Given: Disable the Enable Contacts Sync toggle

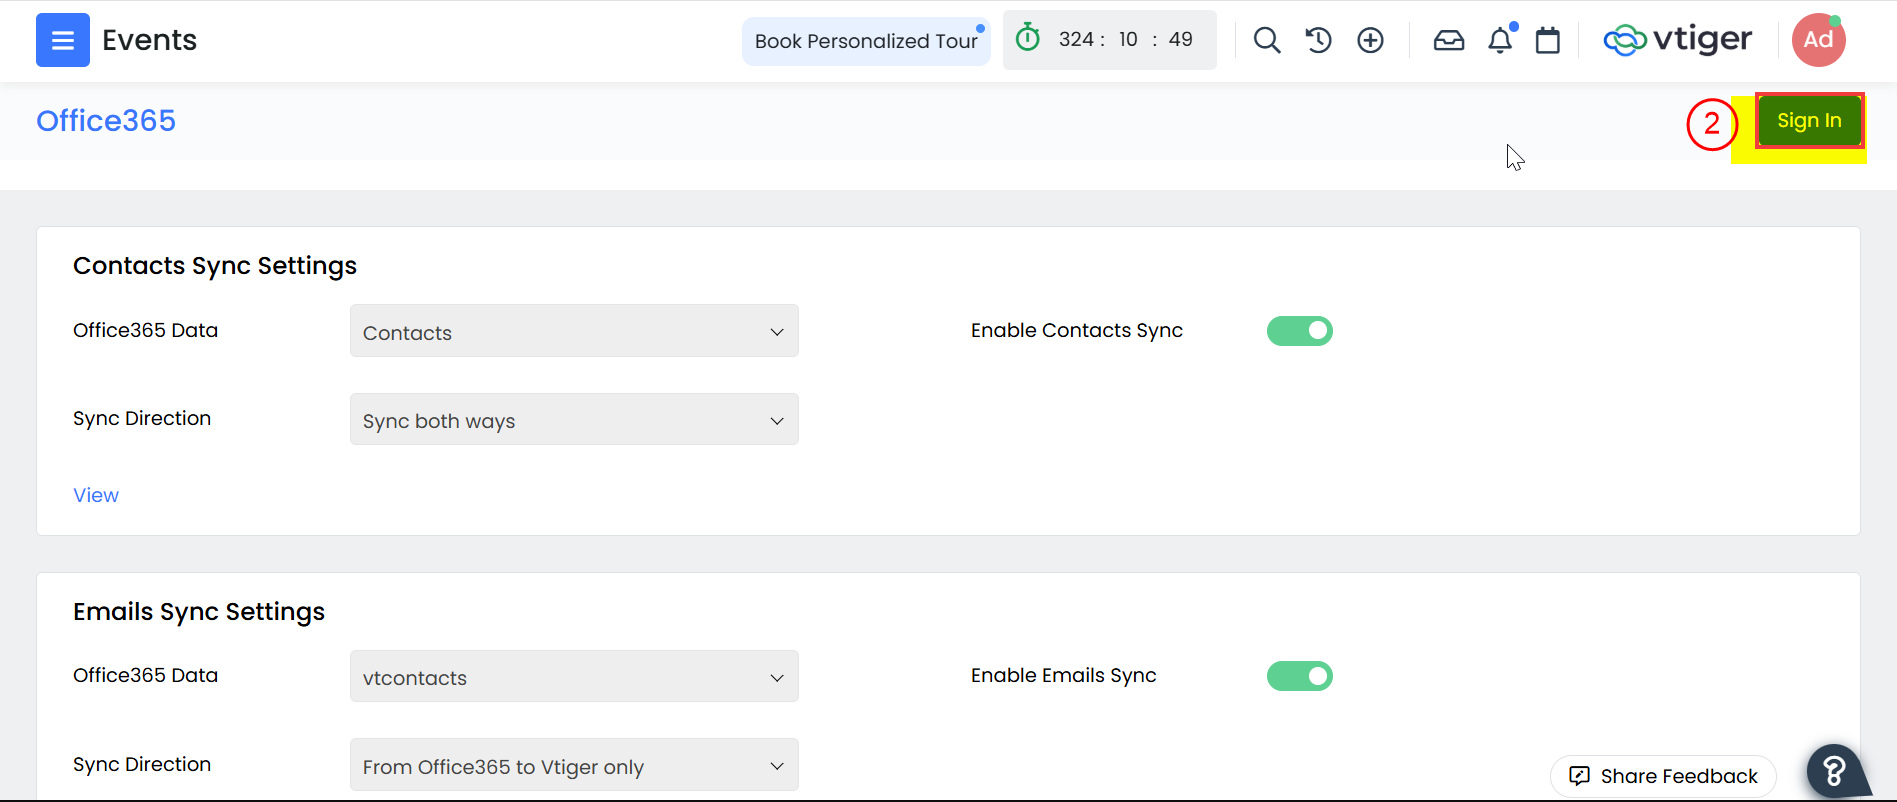Looking at the screenshot, I should 1299,331.
